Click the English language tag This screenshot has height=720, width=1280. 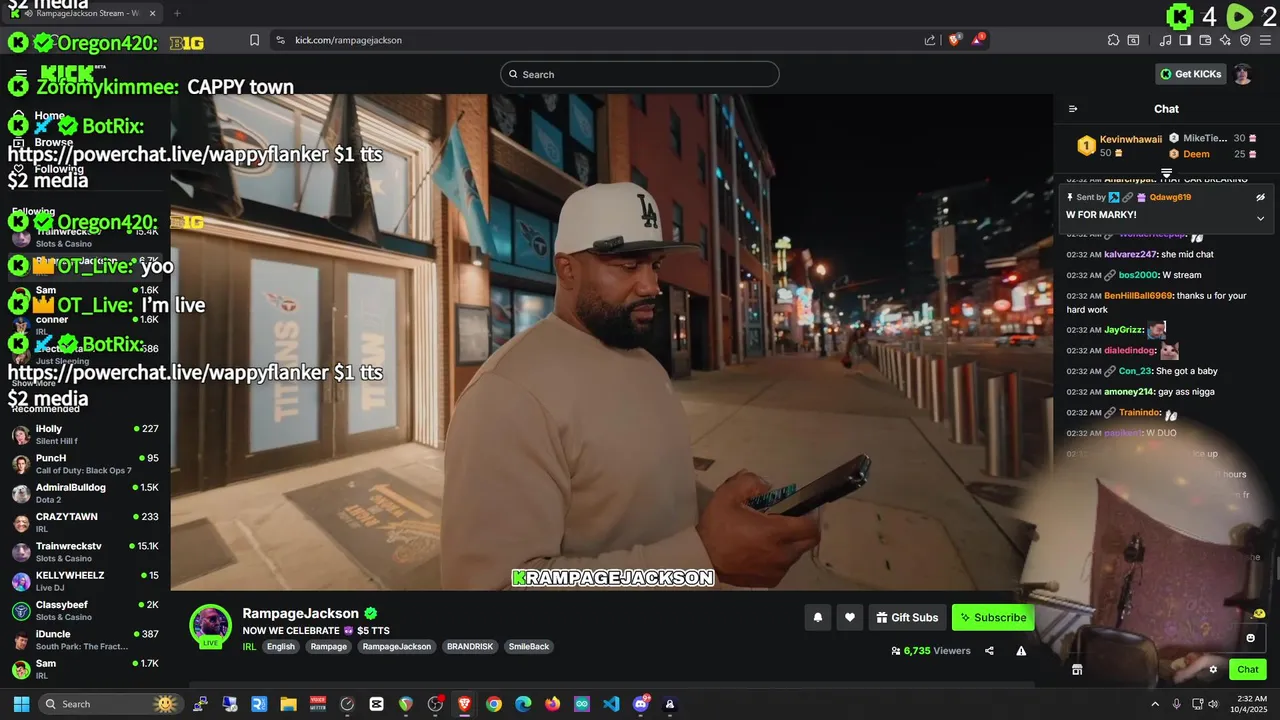(x=281, y=647)
